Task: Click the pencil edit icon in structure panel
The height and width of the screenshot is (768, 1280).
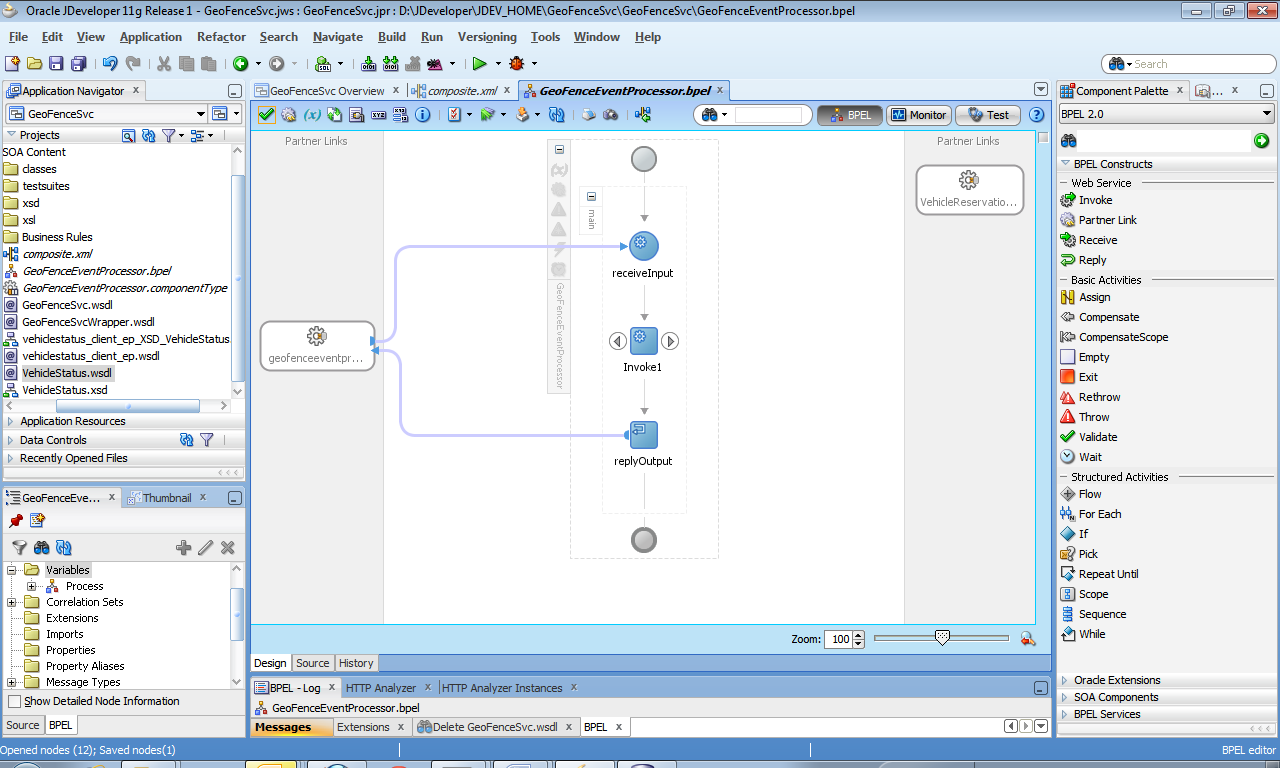Action: click(x=205, y=547)
